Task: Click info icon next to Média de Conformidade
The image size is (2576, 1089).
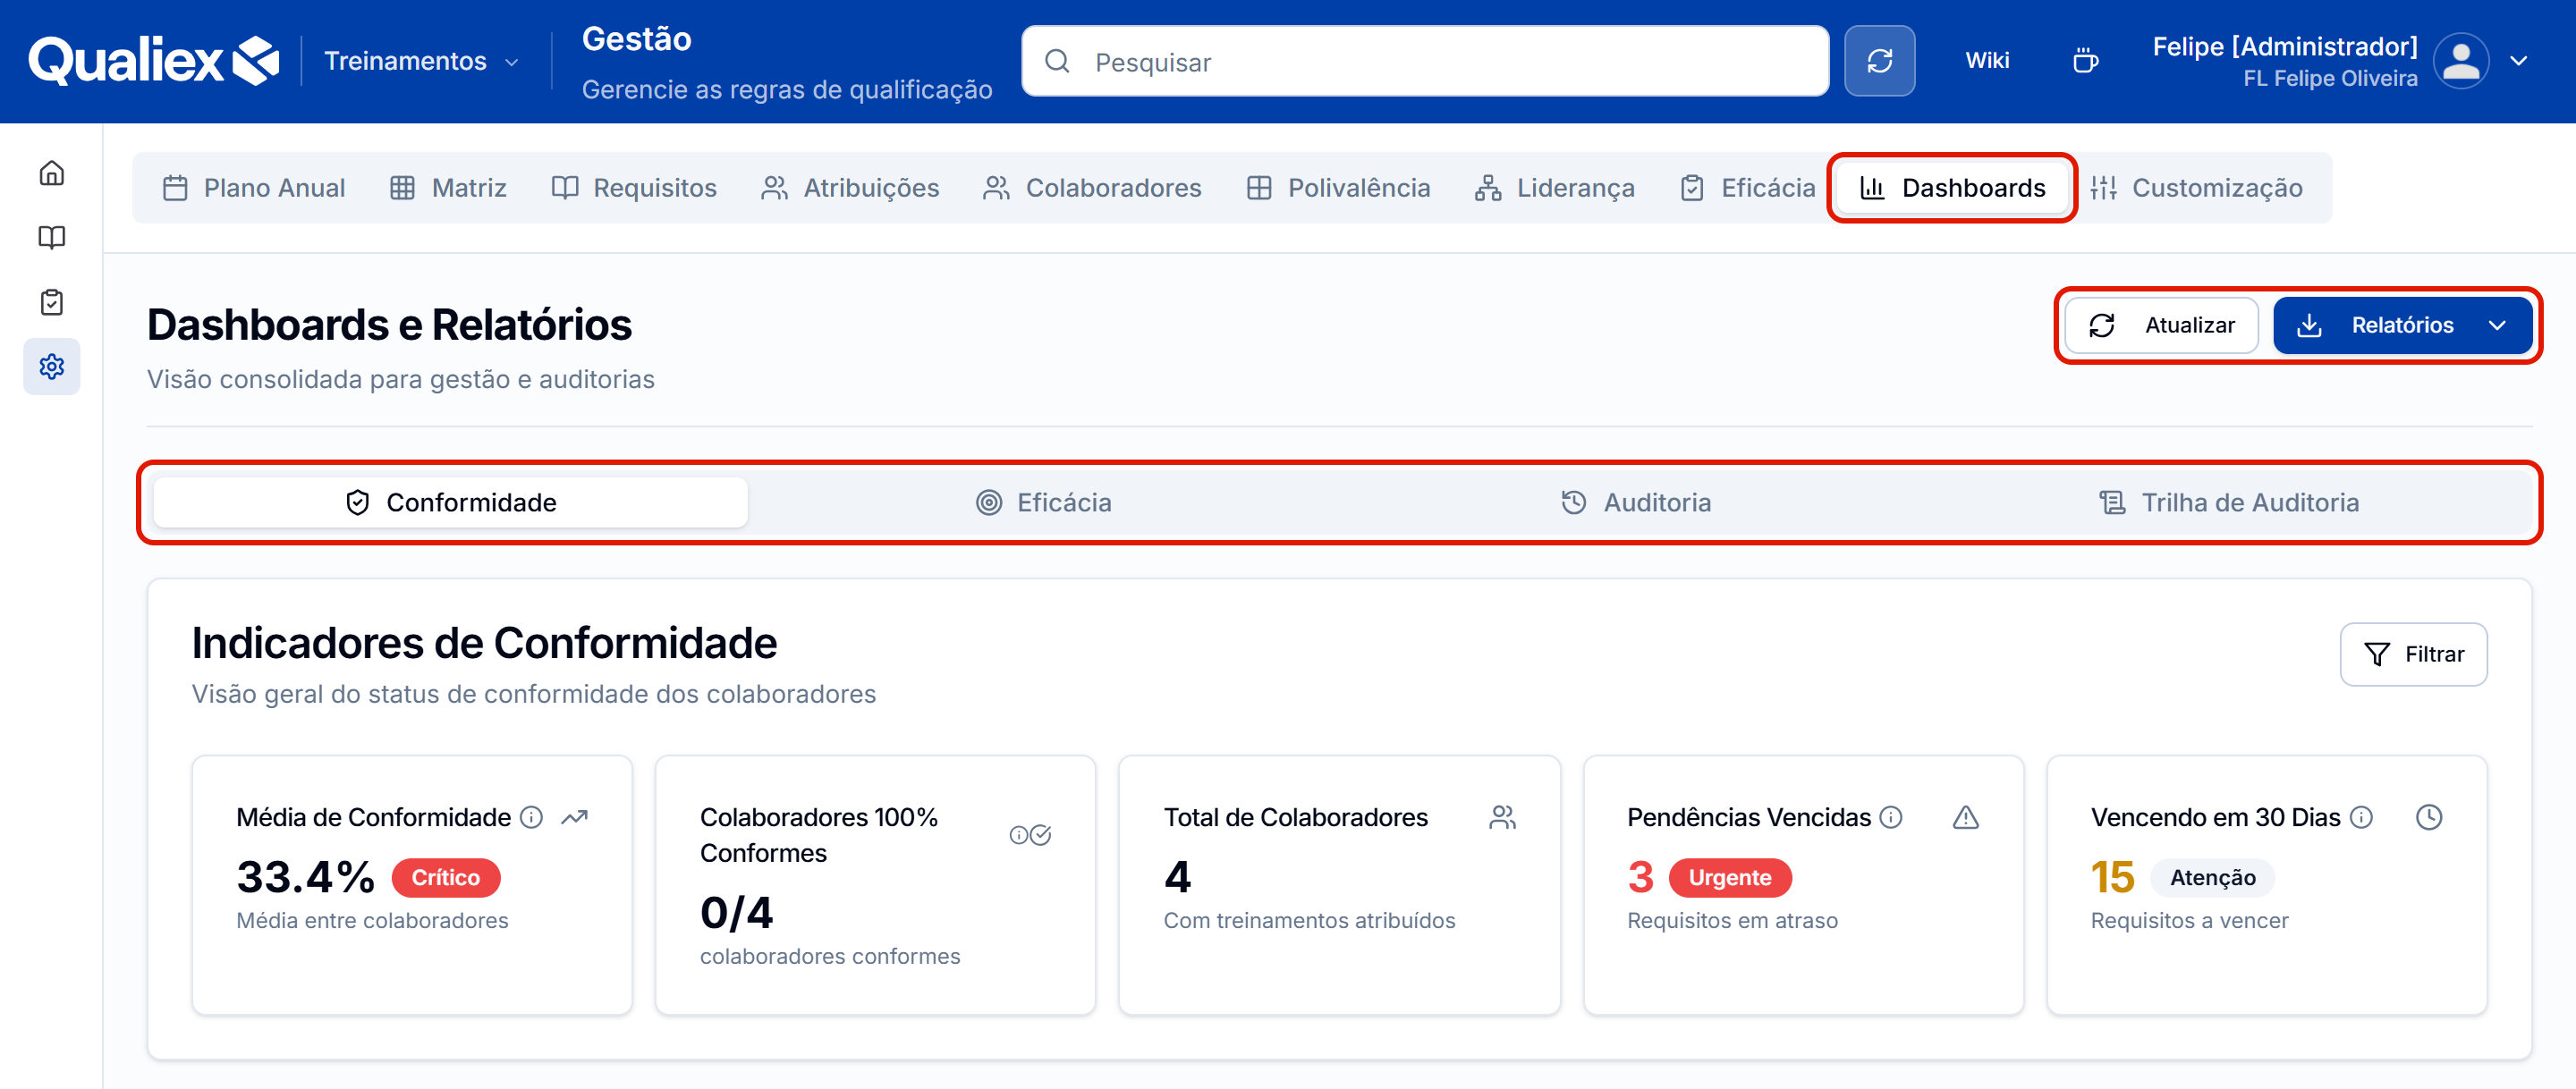Action: (532, 817)
